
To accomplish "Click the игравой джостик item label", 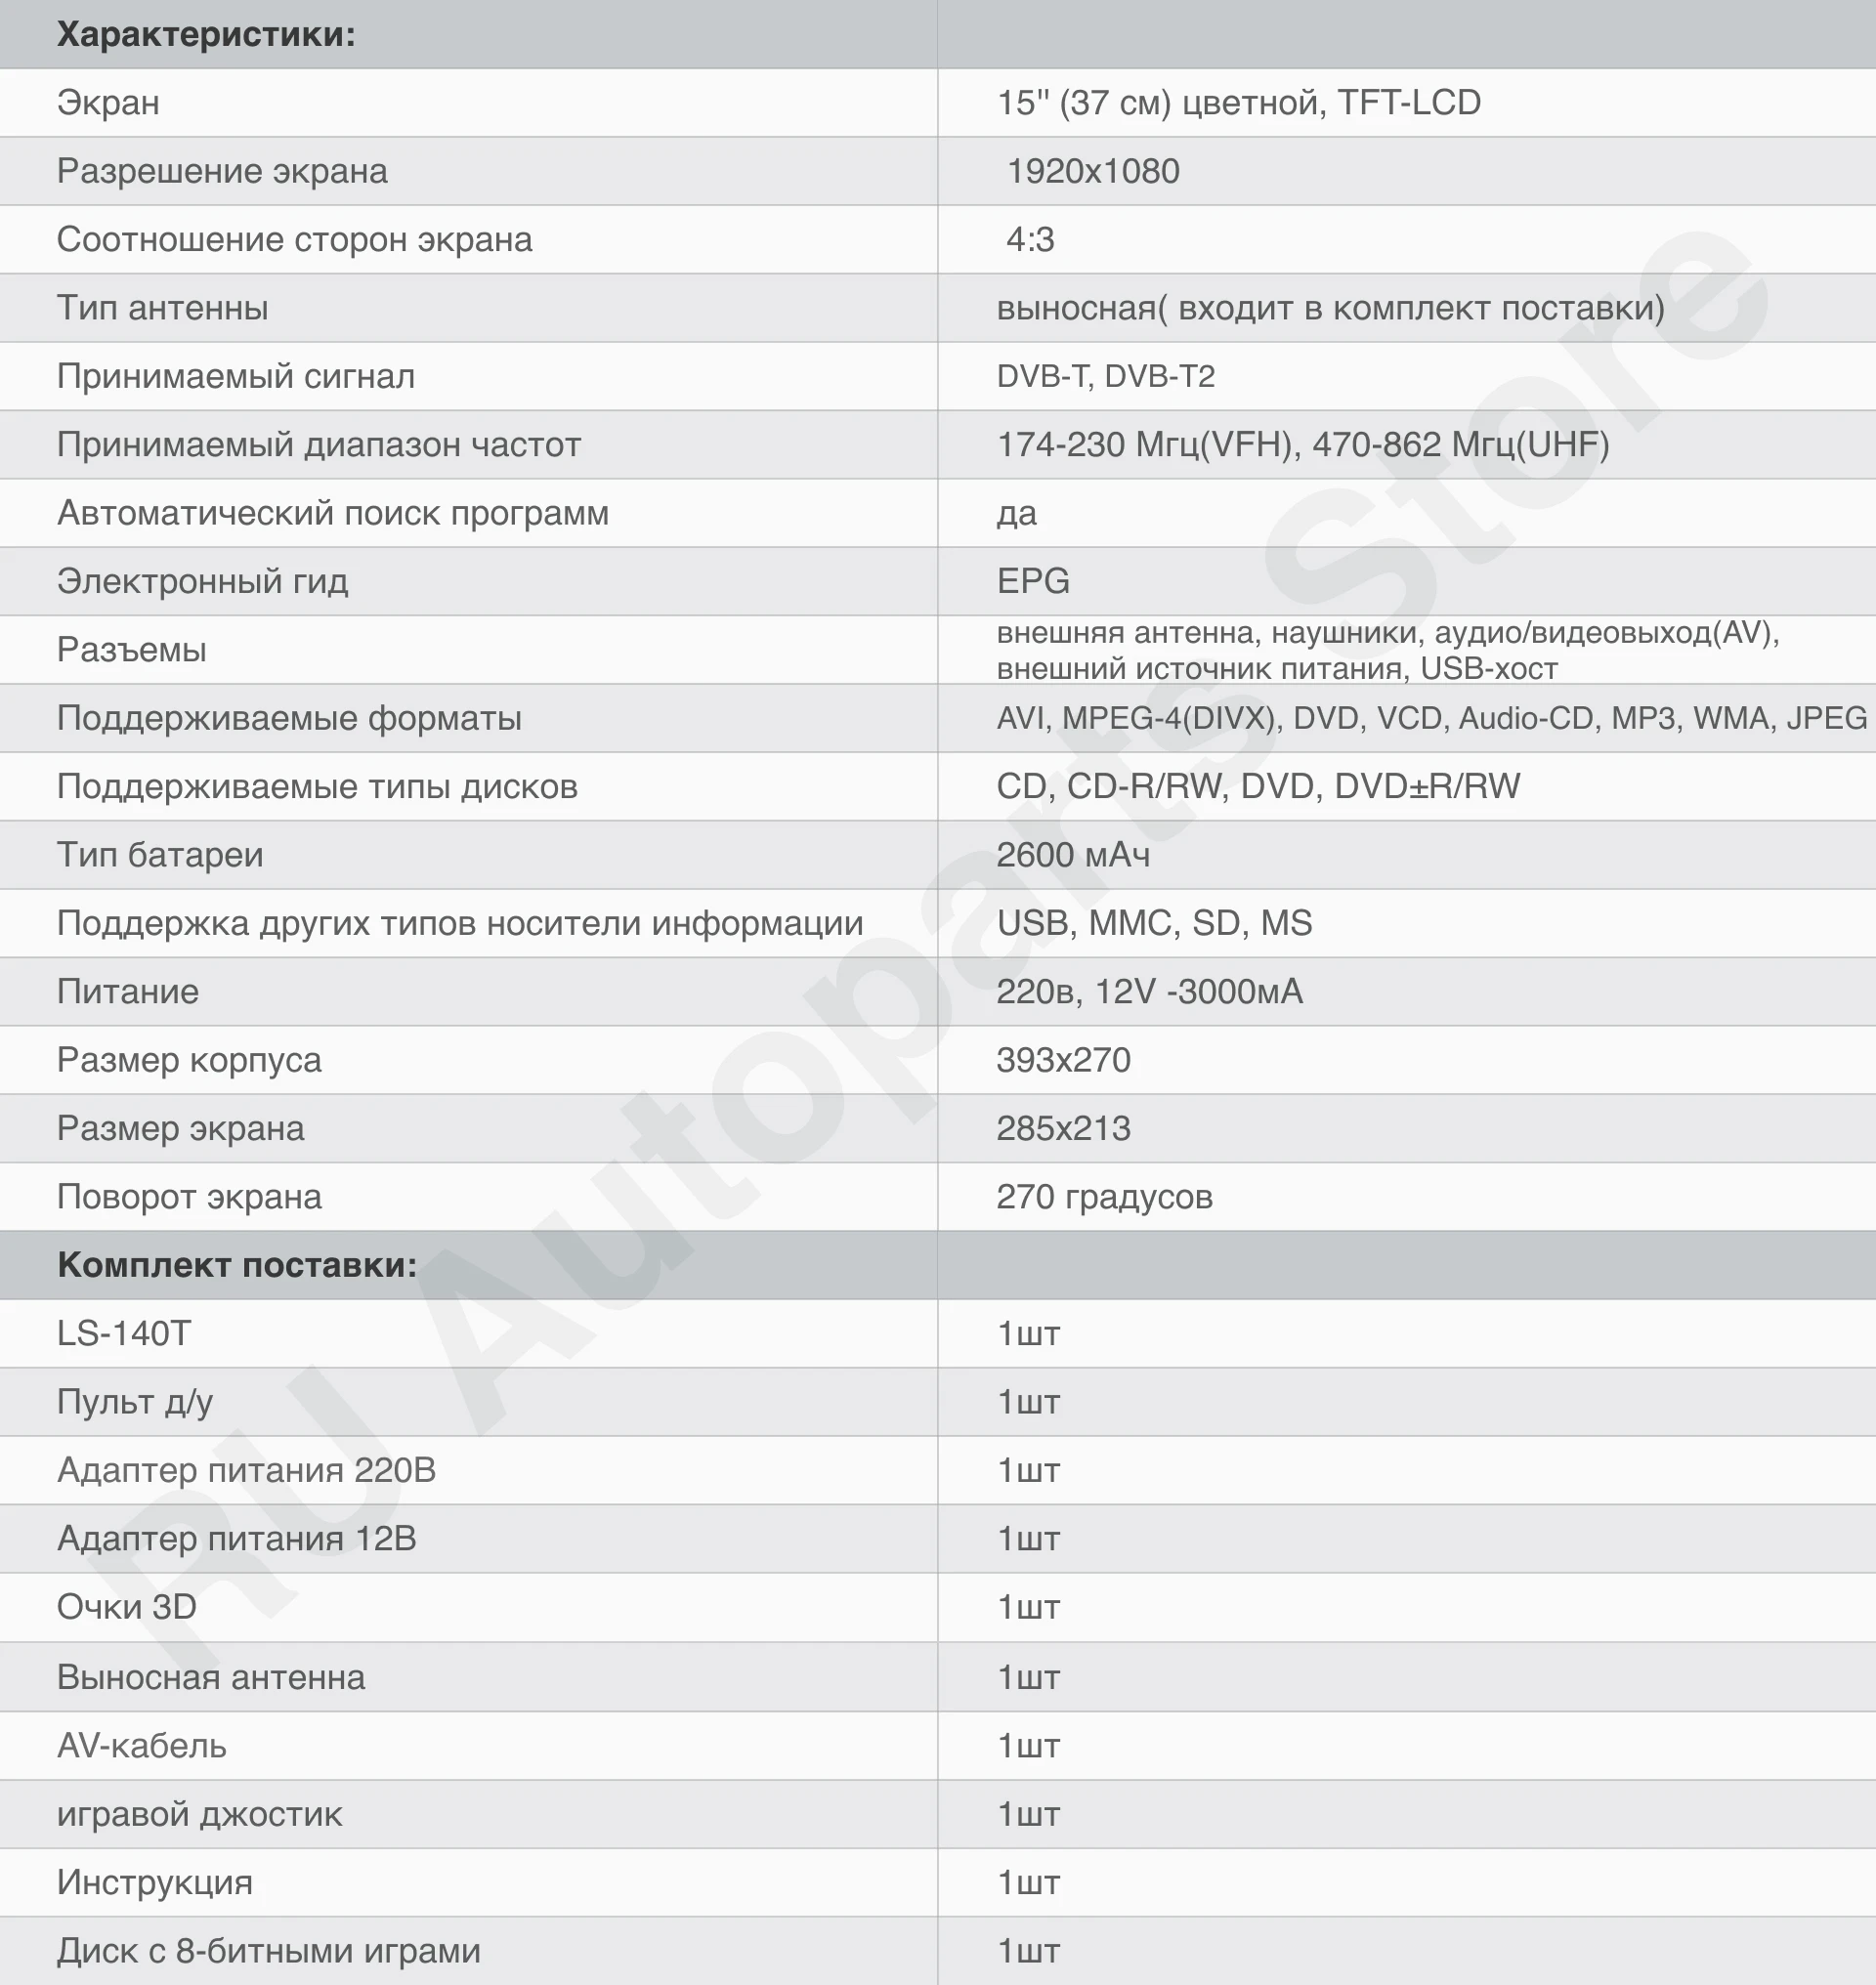I will click(199, 1814).
